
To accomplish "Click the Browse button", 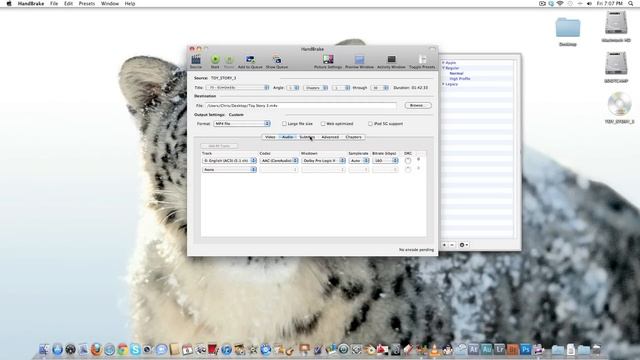I will pos(418,105).
